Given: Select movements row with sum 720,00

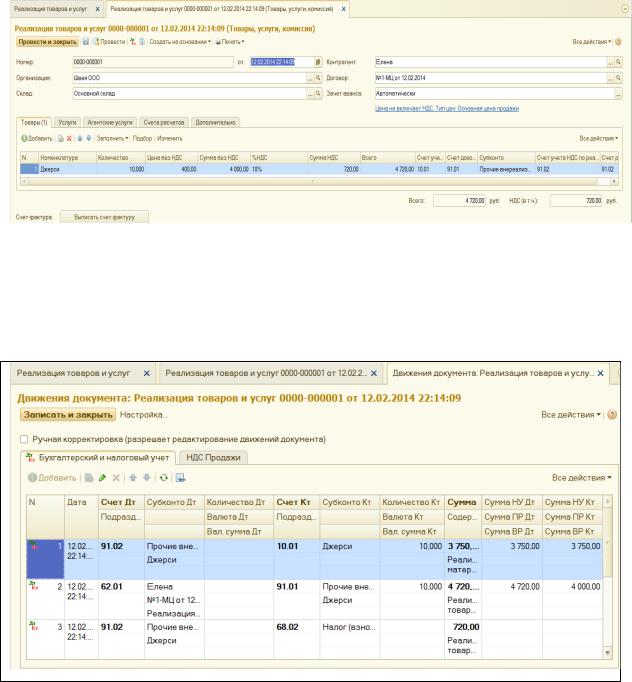Looking at the screenshot, I should [314, 639].
